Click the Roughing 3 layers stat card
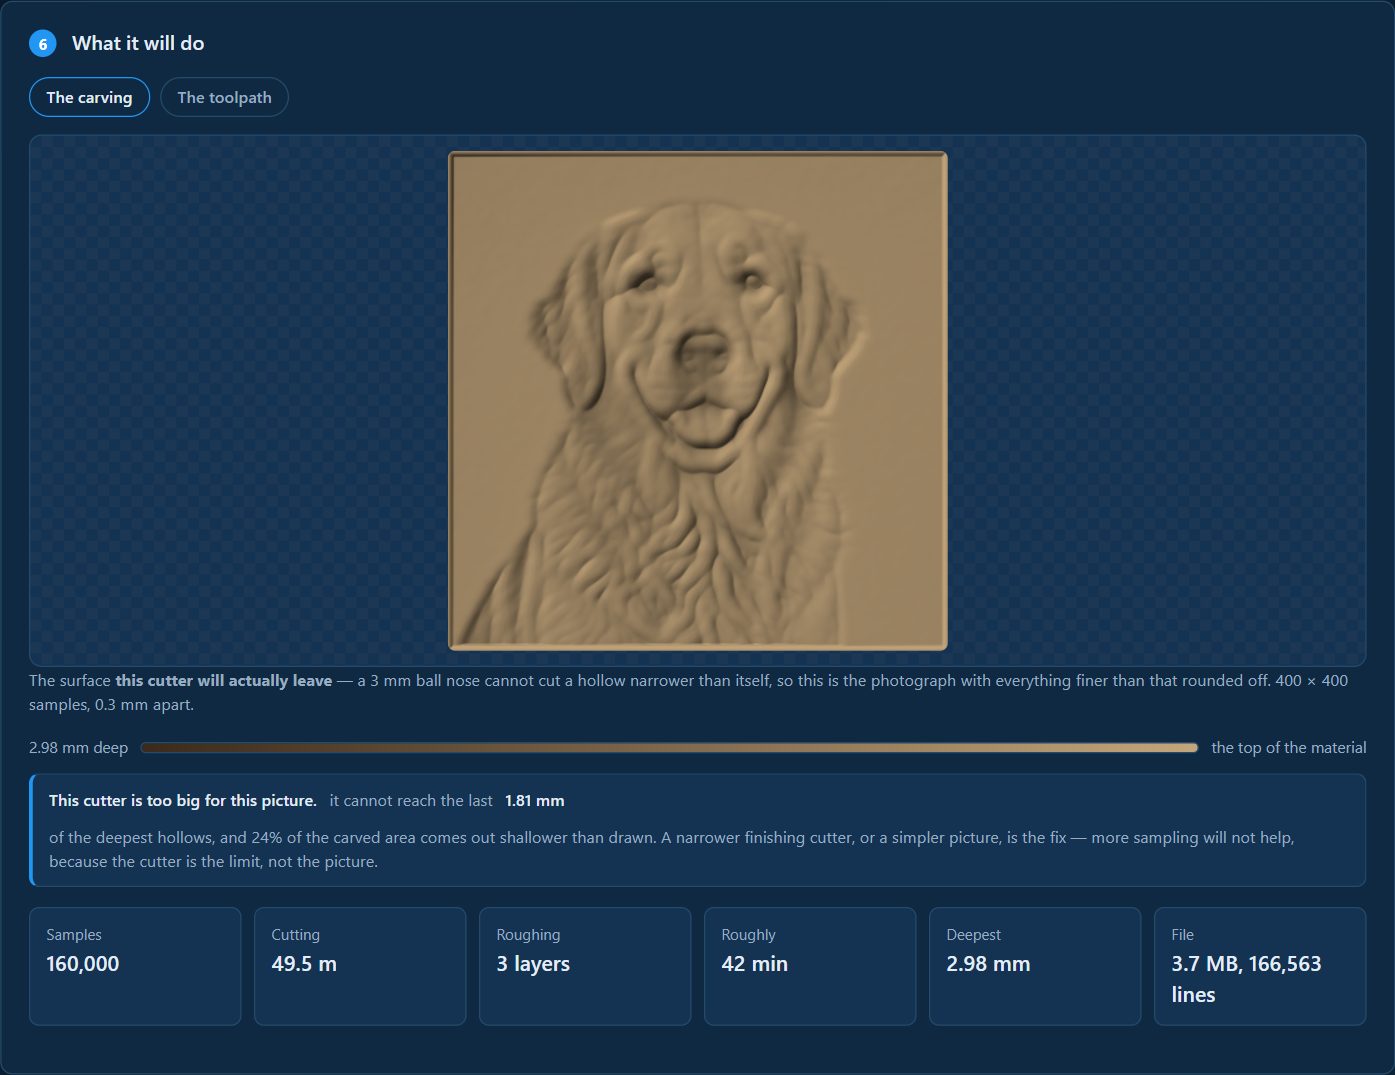The height and width of the screenshot is (1075, 1395). pos(585,966)
